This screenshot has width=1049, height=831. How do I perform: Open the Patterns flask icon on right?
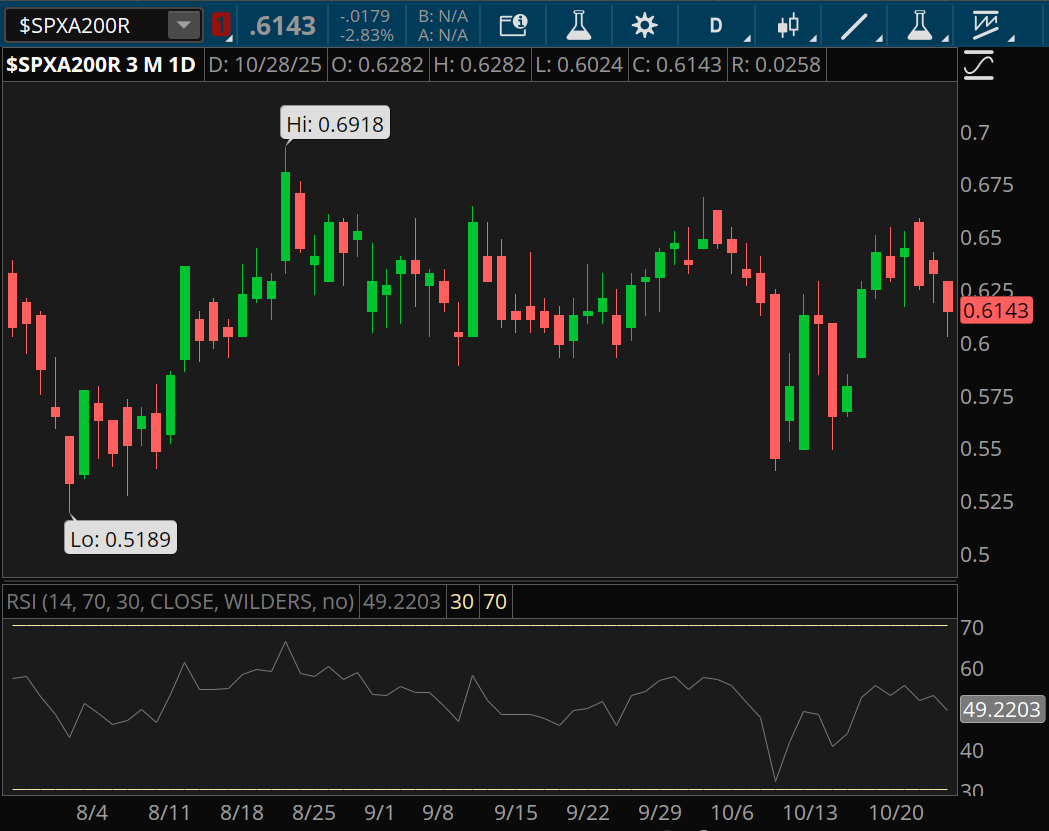pos(920,25)
